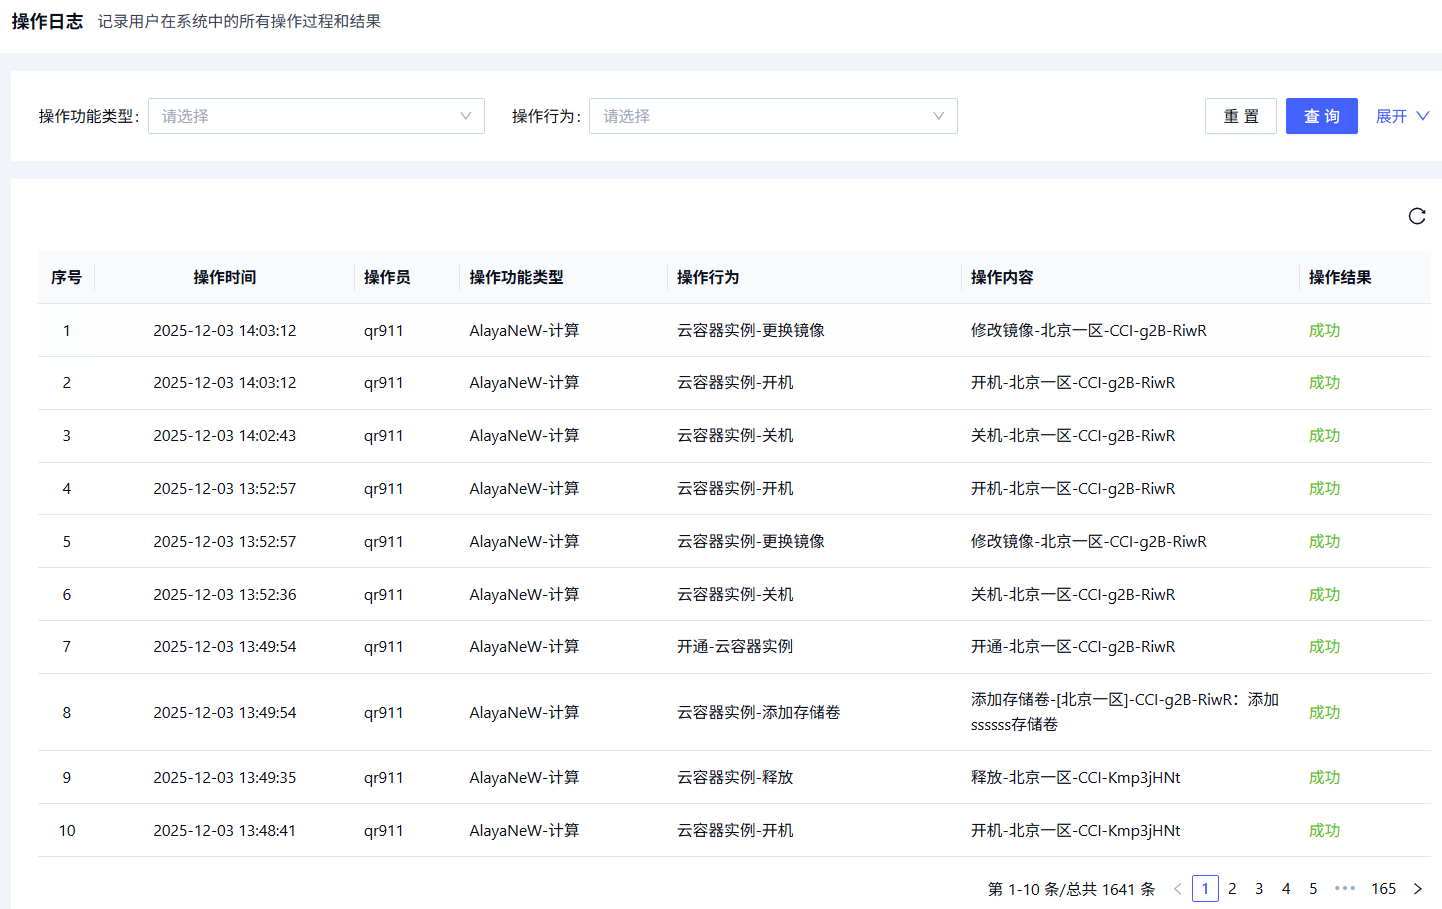Click the 操作内容 column header
Viewport: 1442px width, 909px height.
[1002, 277]
